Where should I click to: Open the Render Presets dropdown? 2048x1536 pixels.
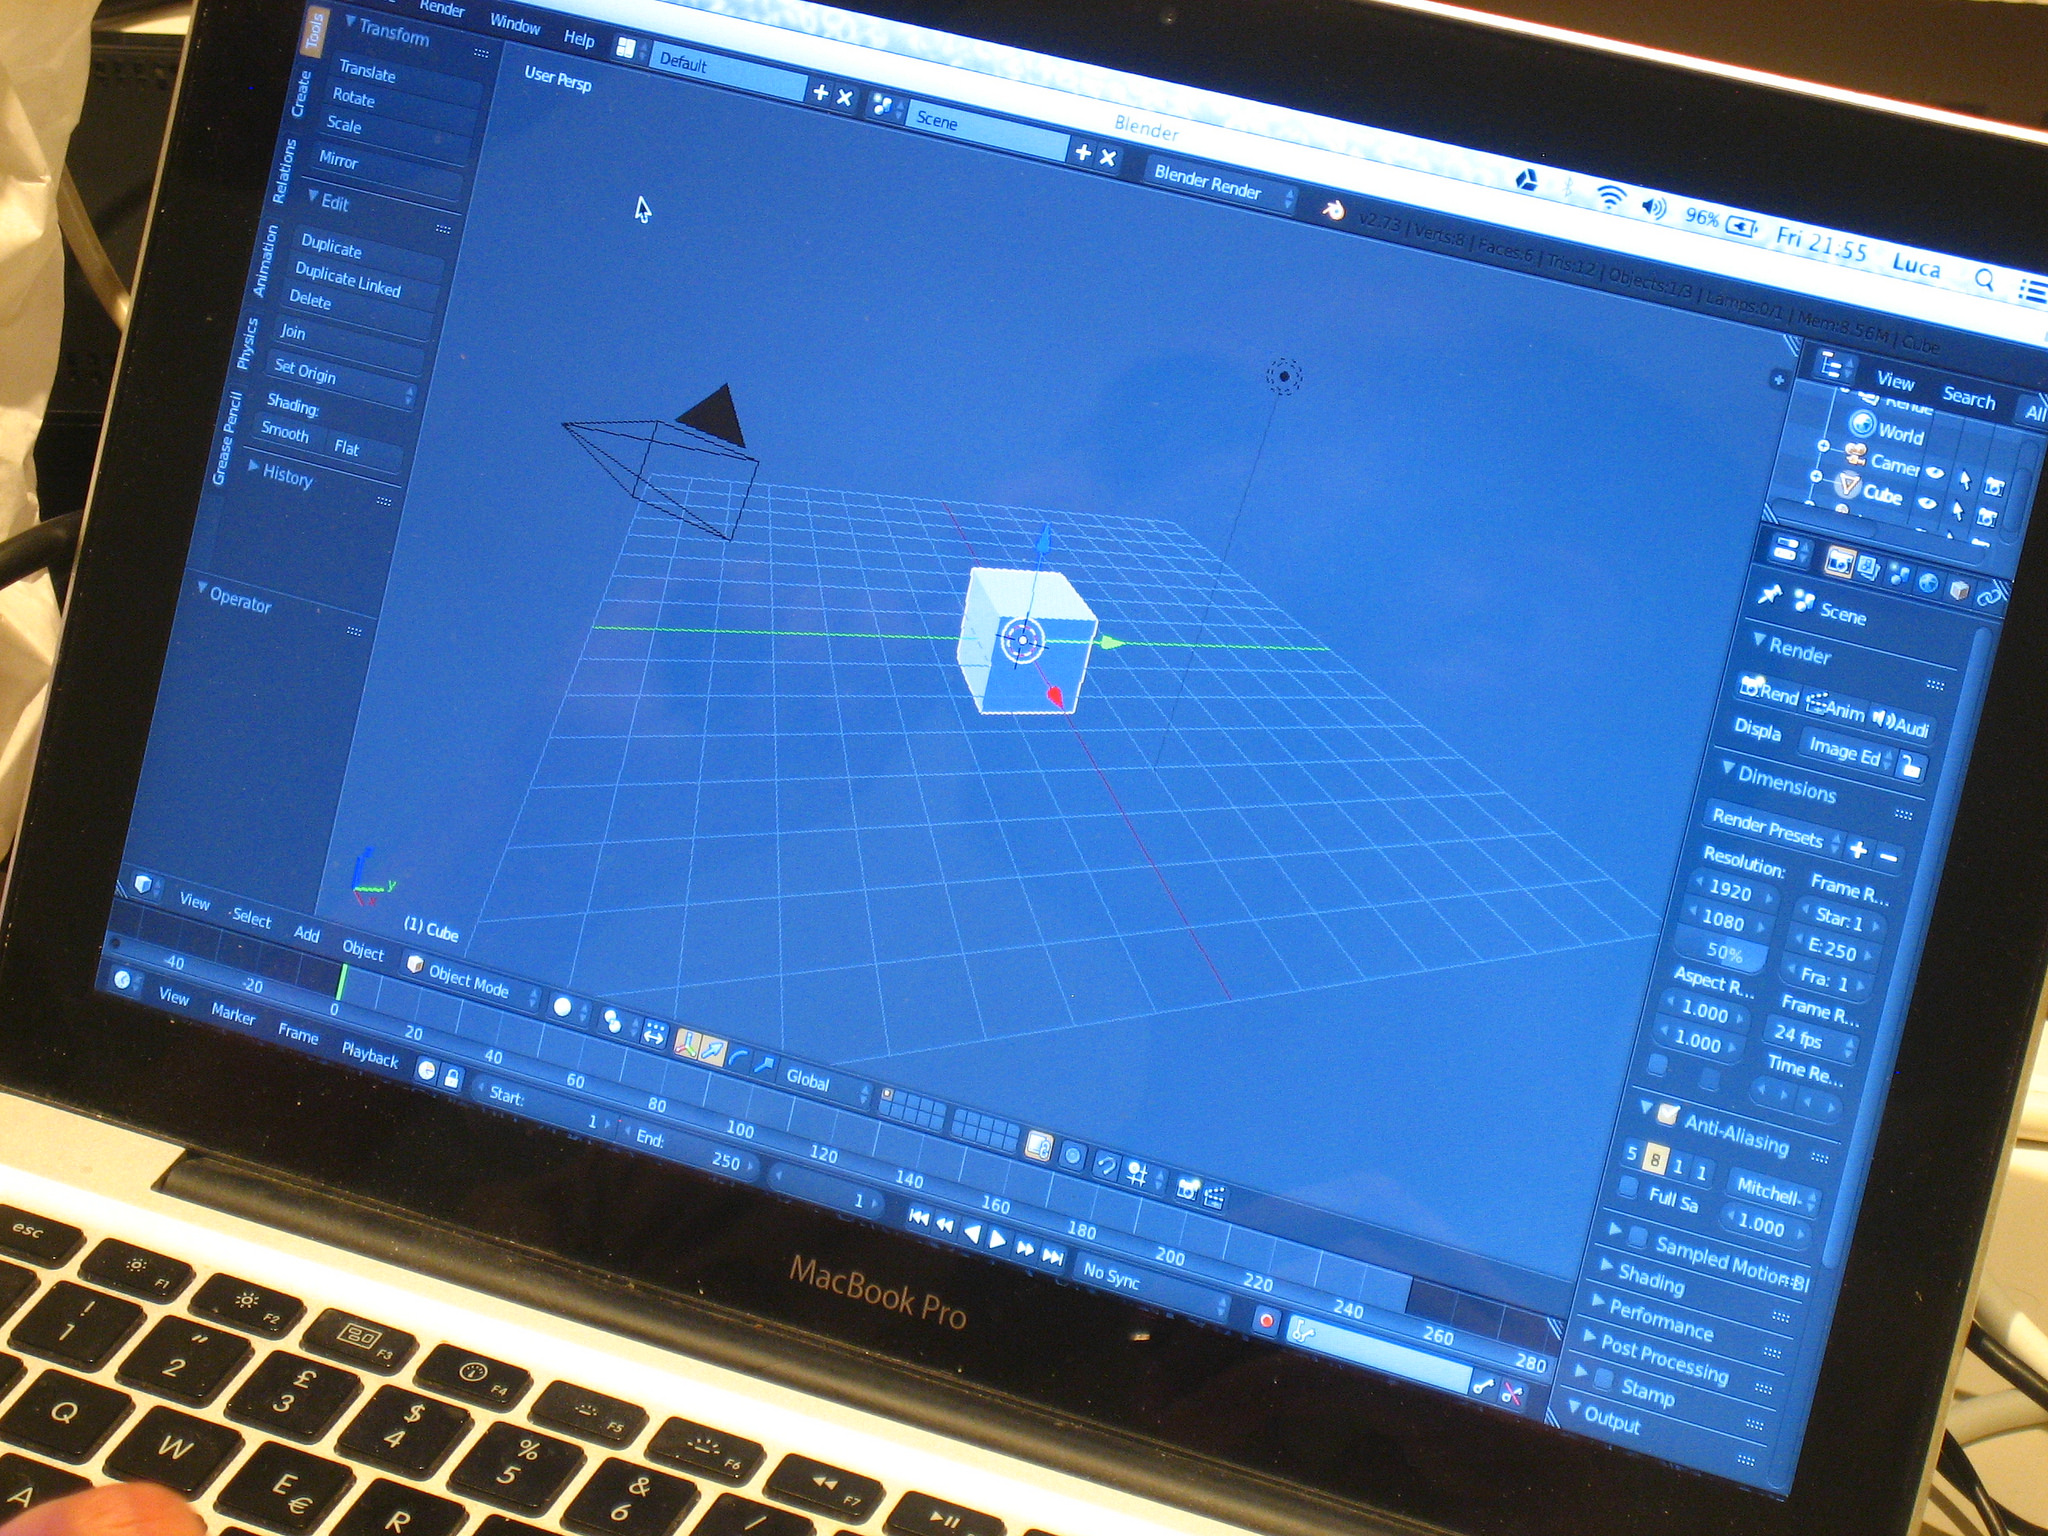(1776, 831)
